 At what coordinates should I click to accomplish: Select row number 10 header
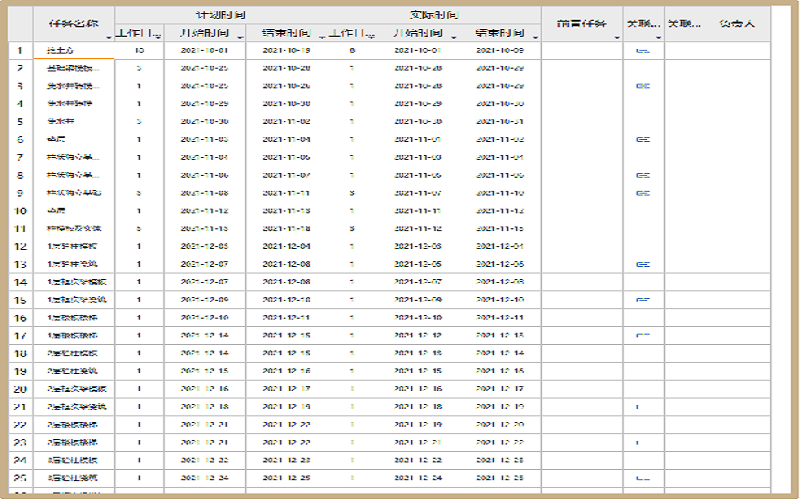[x=20, y=211]
